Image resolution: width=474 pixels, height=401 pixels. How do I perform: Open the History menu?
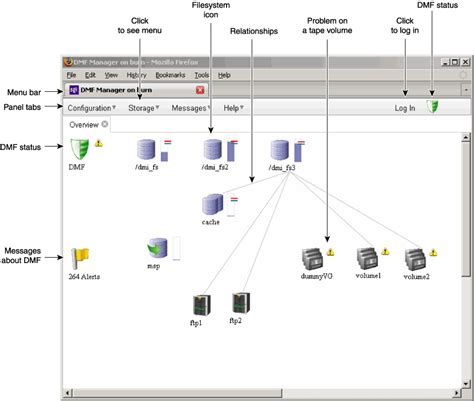point(136,75)
